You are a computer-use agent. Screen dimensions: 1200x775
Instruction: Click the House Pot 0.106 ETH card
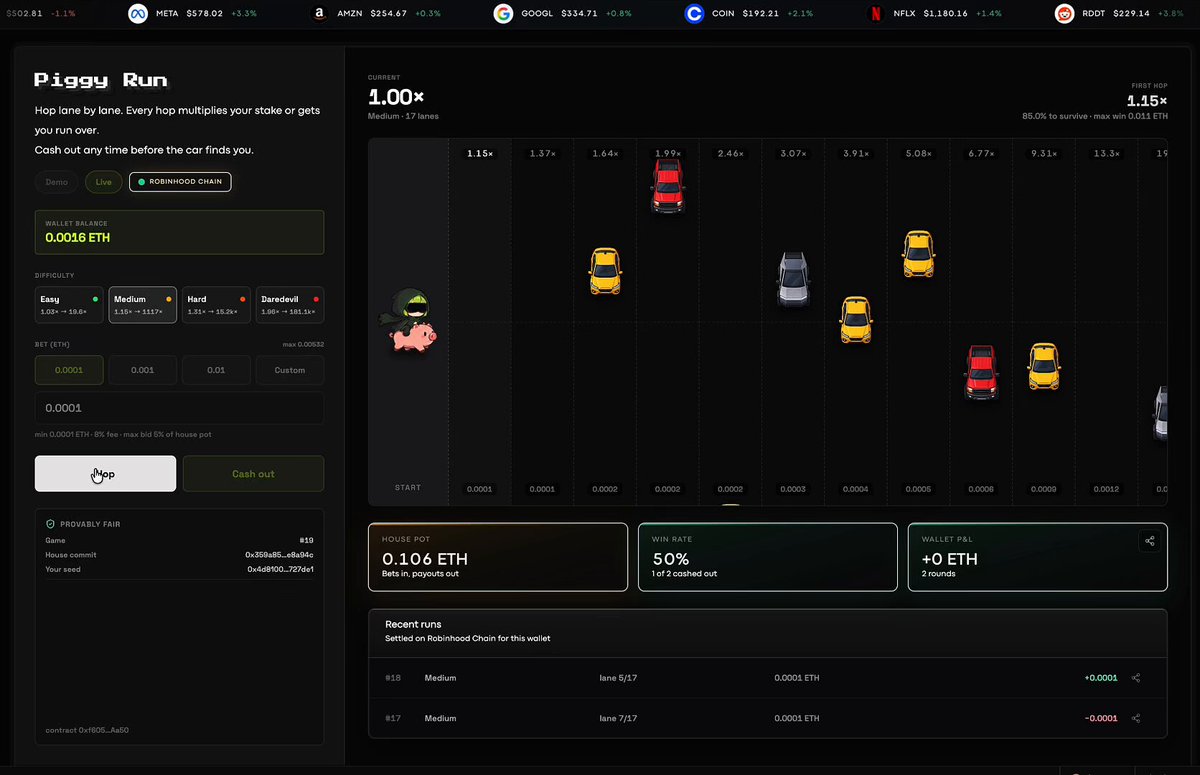pos(498,557)
